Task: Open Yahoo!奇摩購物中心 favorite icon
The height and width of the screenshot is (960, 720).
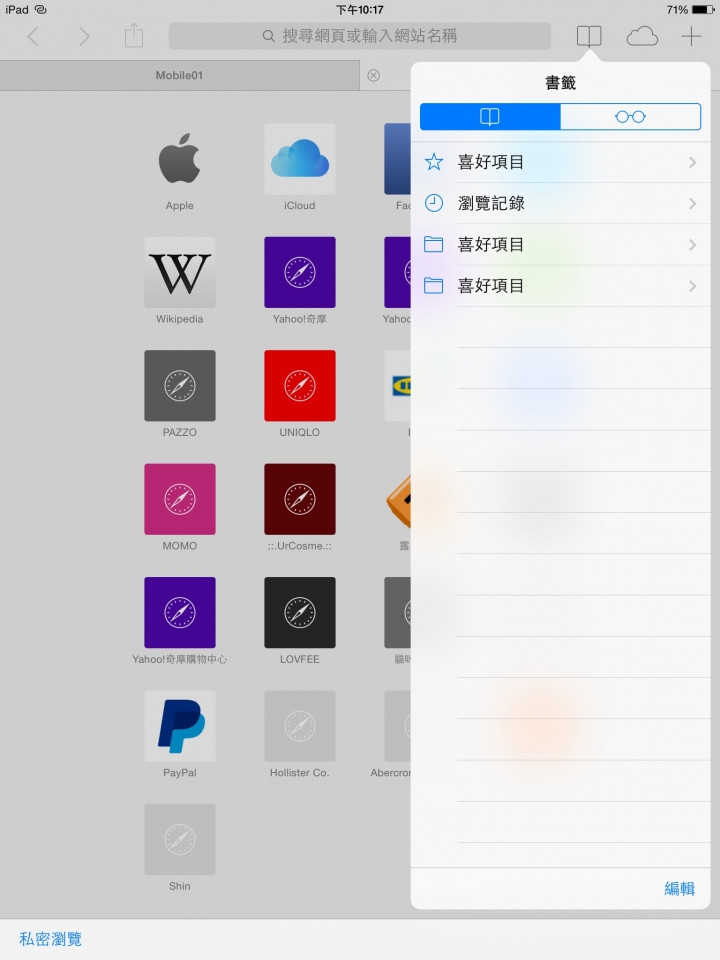Action: coord(179,612)
